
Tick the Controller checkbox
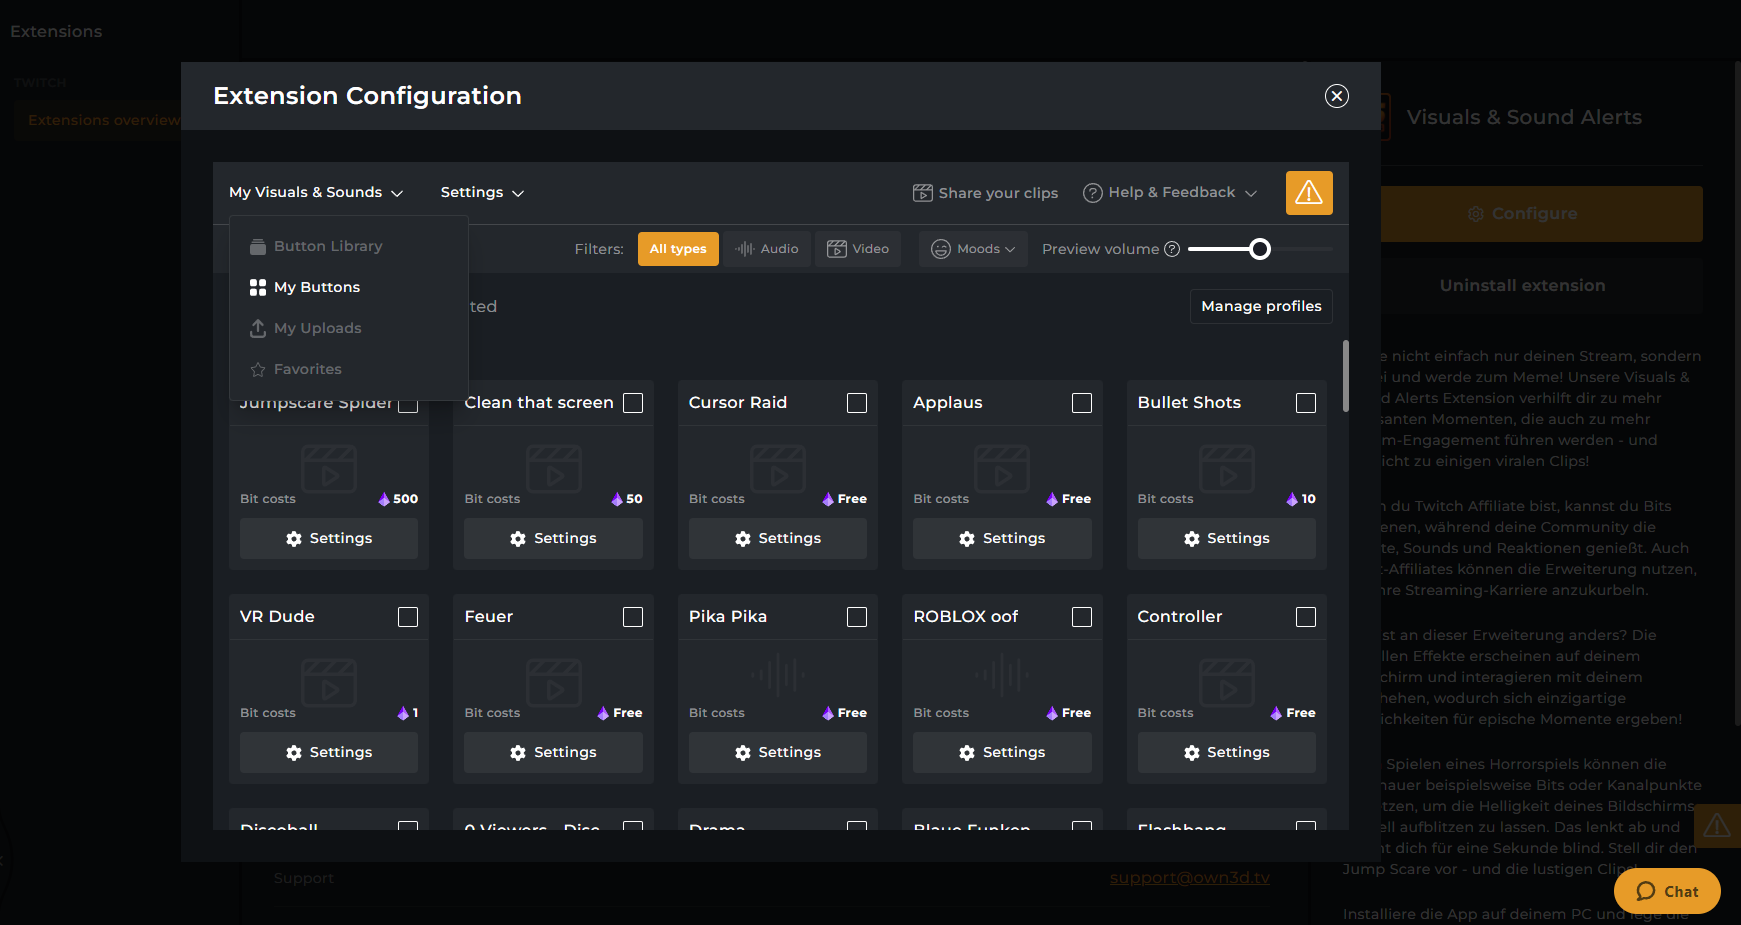tap(1306, 617)
